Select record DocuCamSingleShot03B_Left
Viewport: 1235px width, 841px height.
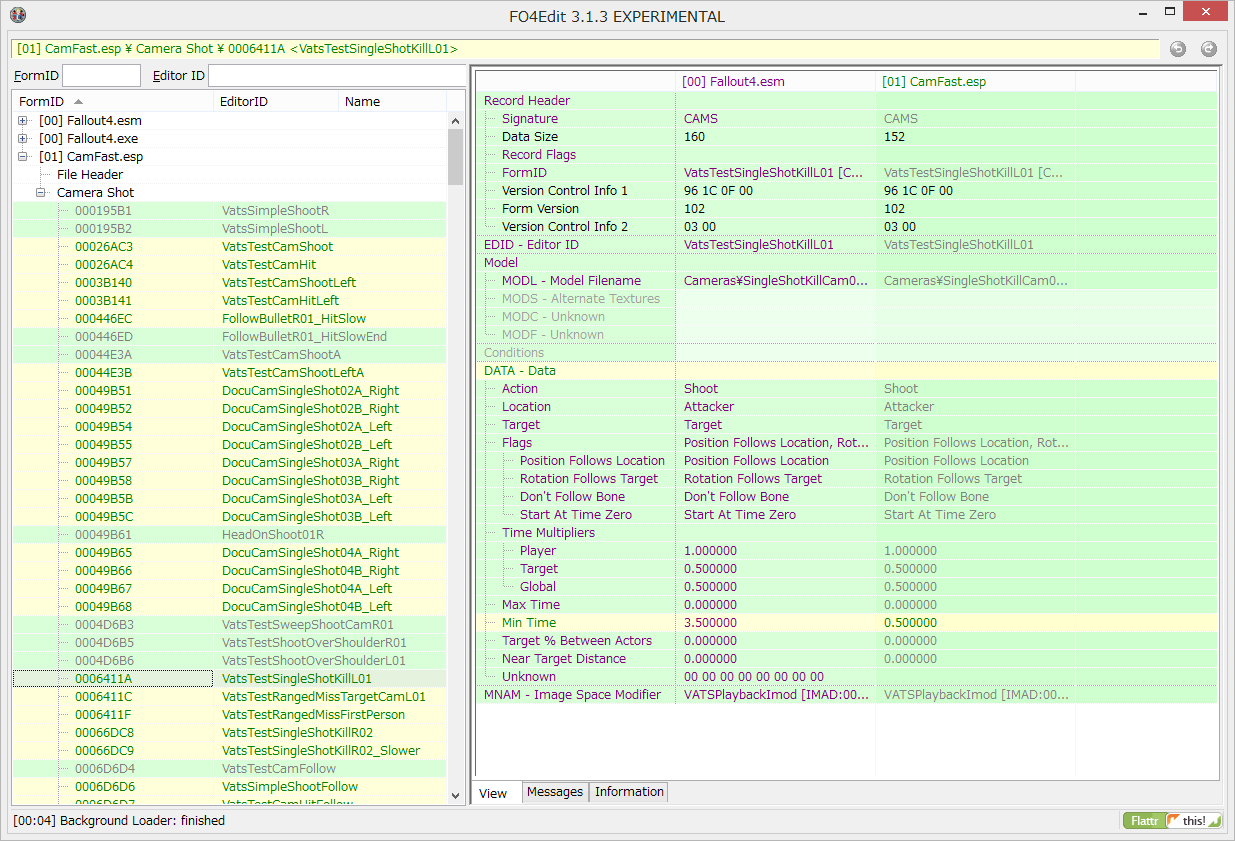(230, 517)
